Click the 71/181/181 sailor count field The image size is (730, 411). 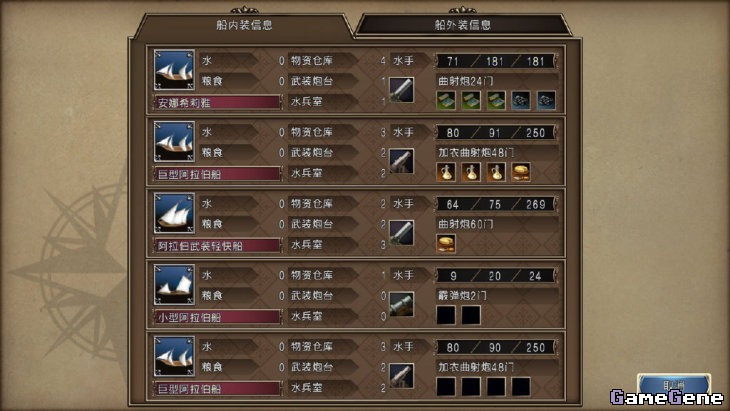click(496, 61)
